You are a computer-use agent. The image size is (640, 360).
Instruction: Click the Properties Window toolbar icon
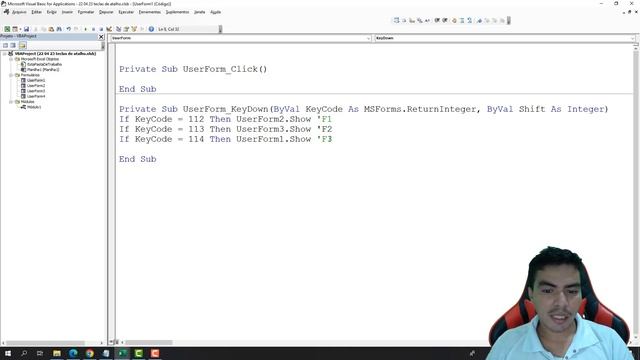pyautogui.click(x=126, y=29)
